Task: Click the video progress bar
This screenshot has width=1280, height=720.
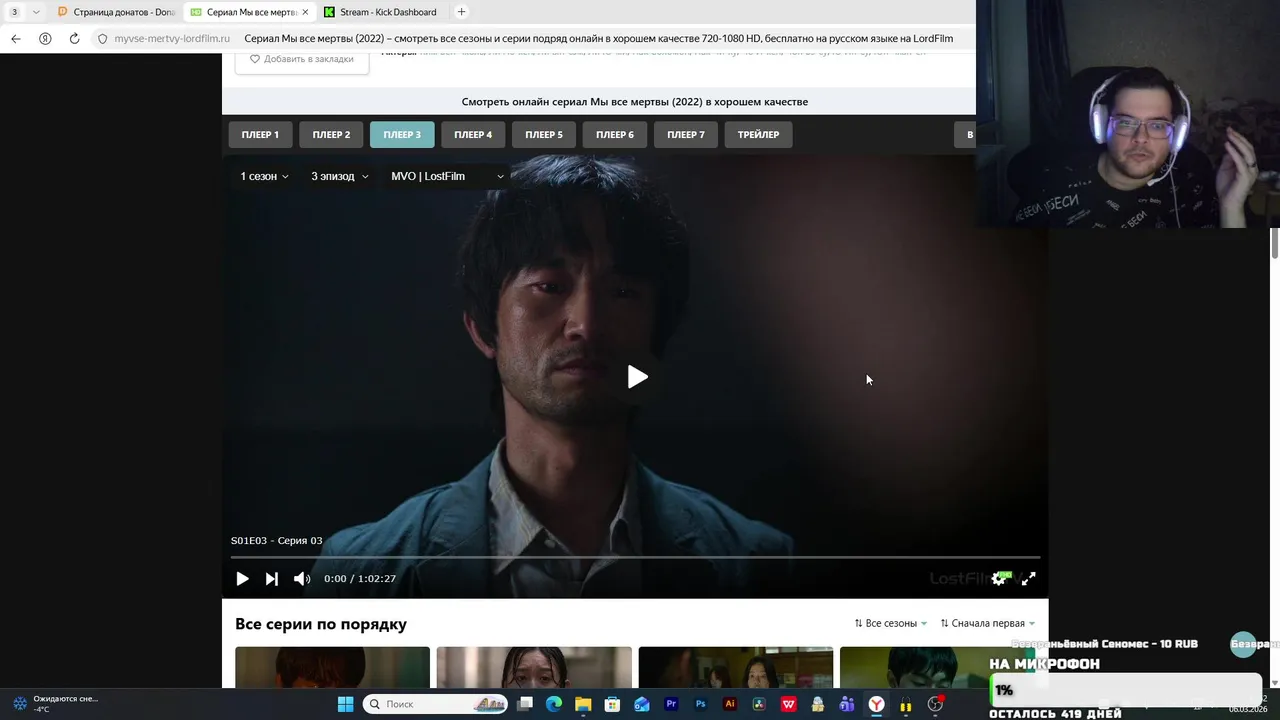Action: tap(635, 557)
